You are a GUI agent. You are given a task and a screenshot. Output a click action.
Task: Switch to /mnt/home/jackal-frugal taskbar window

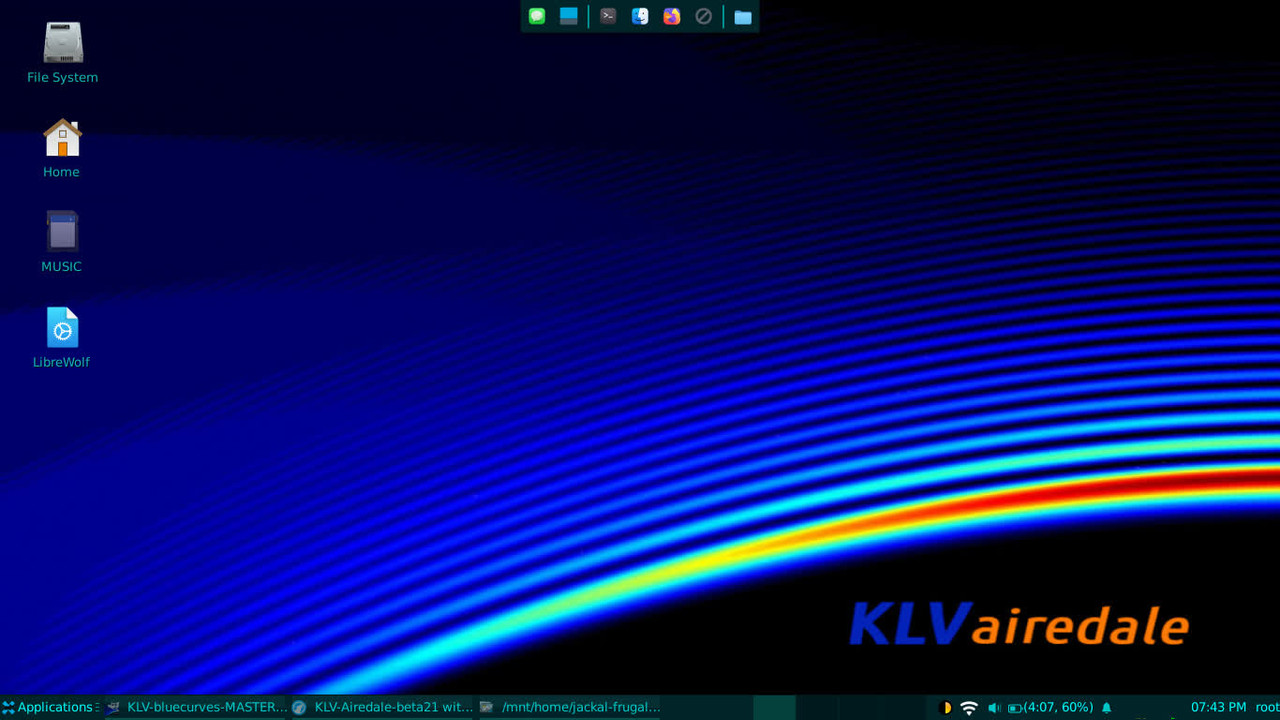pos(569,707)
